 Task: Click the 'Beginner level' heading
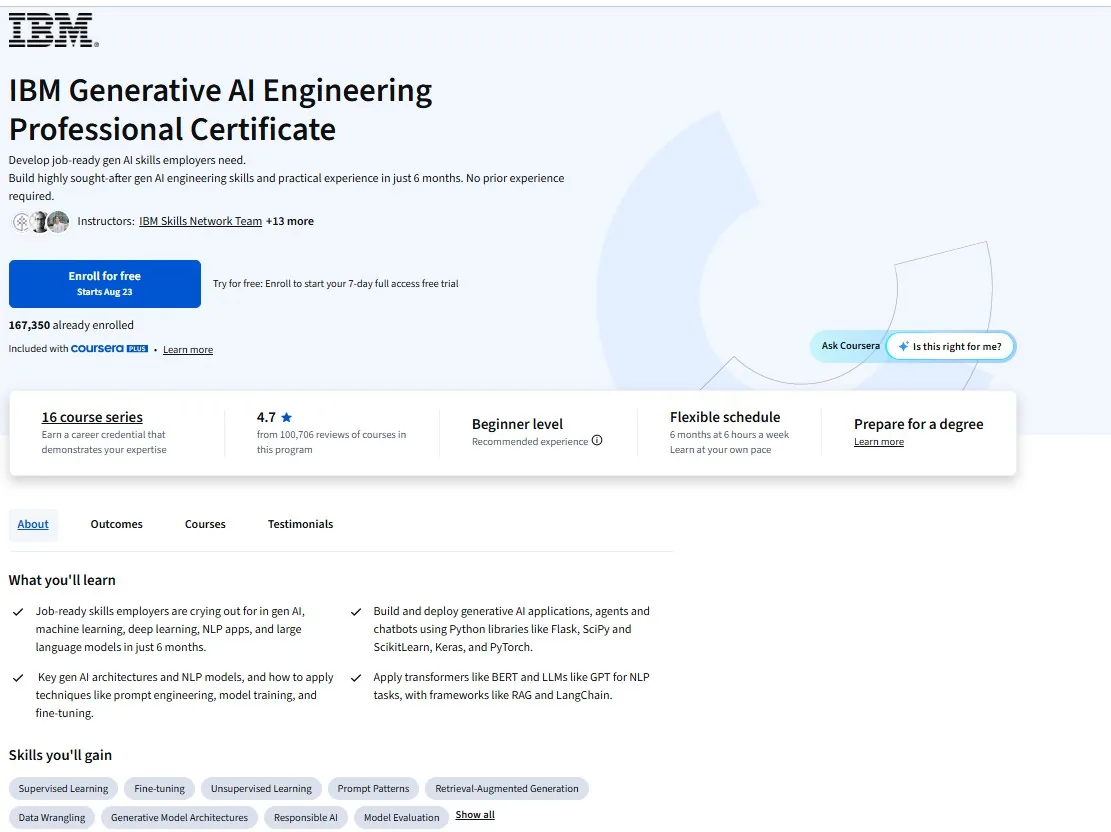click(x=517, y=424)
